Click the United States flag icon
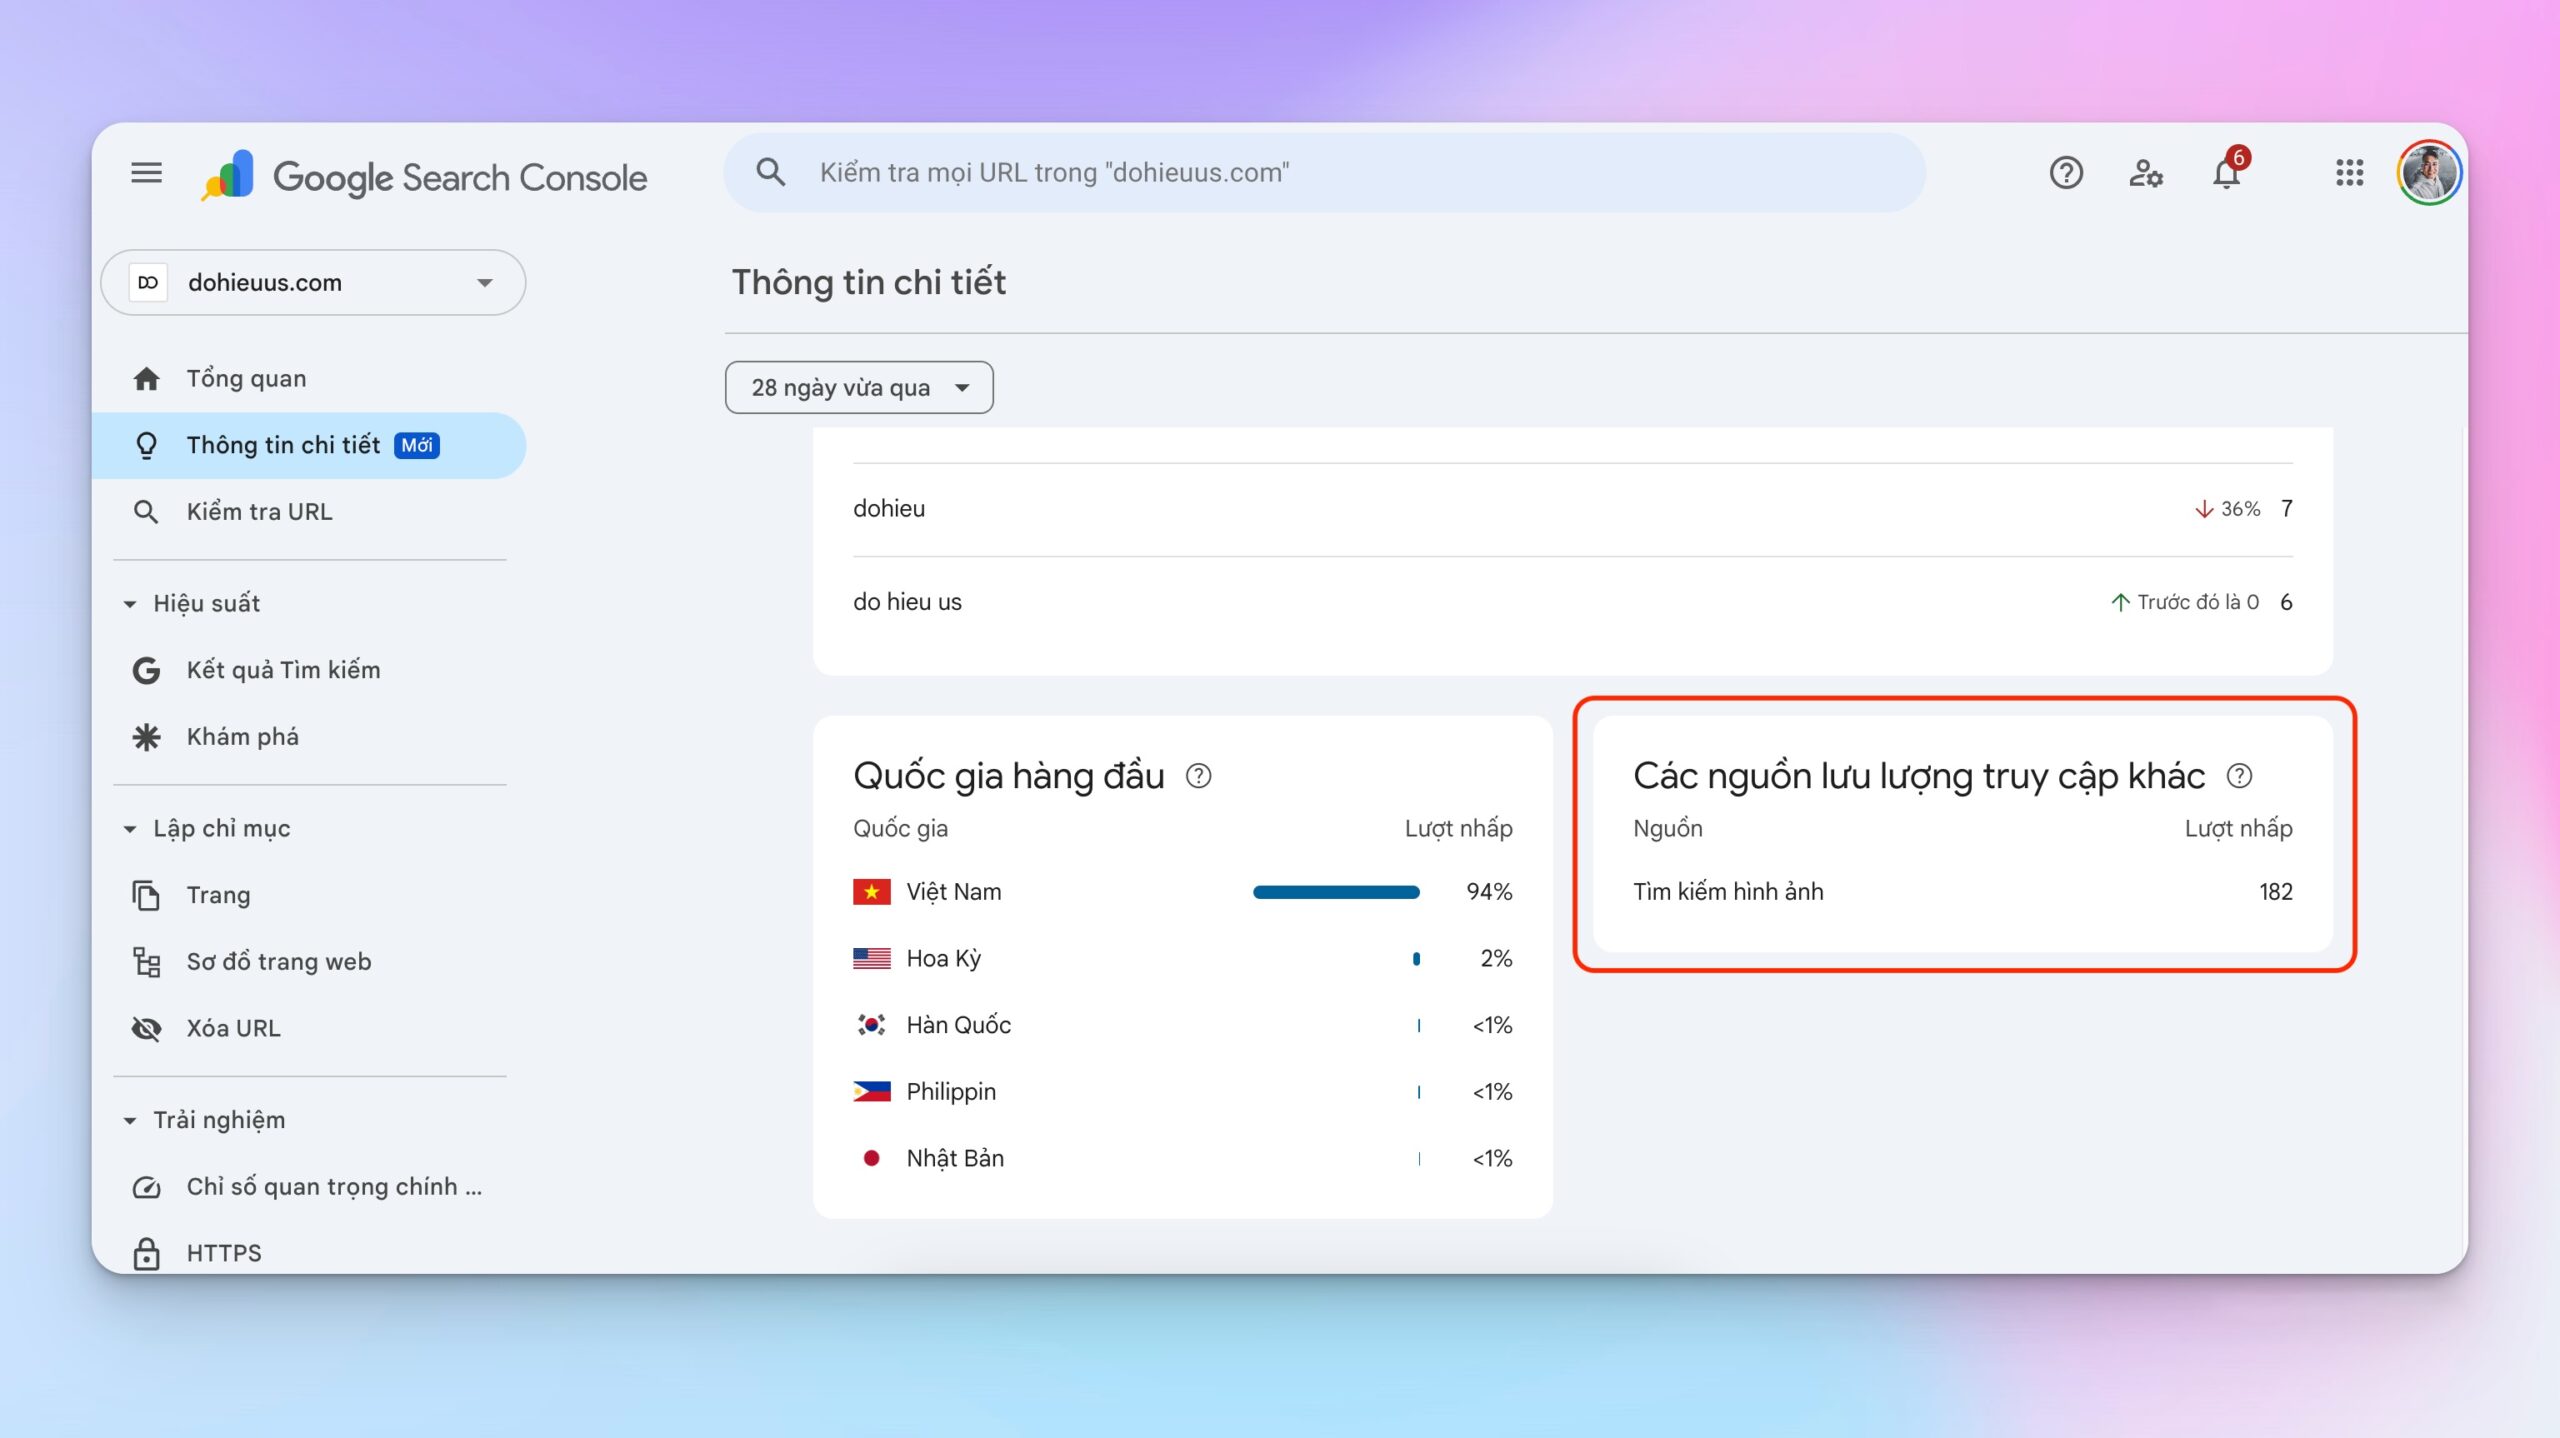Screen dimensions: 2560x1438 [x=871, y=959]
